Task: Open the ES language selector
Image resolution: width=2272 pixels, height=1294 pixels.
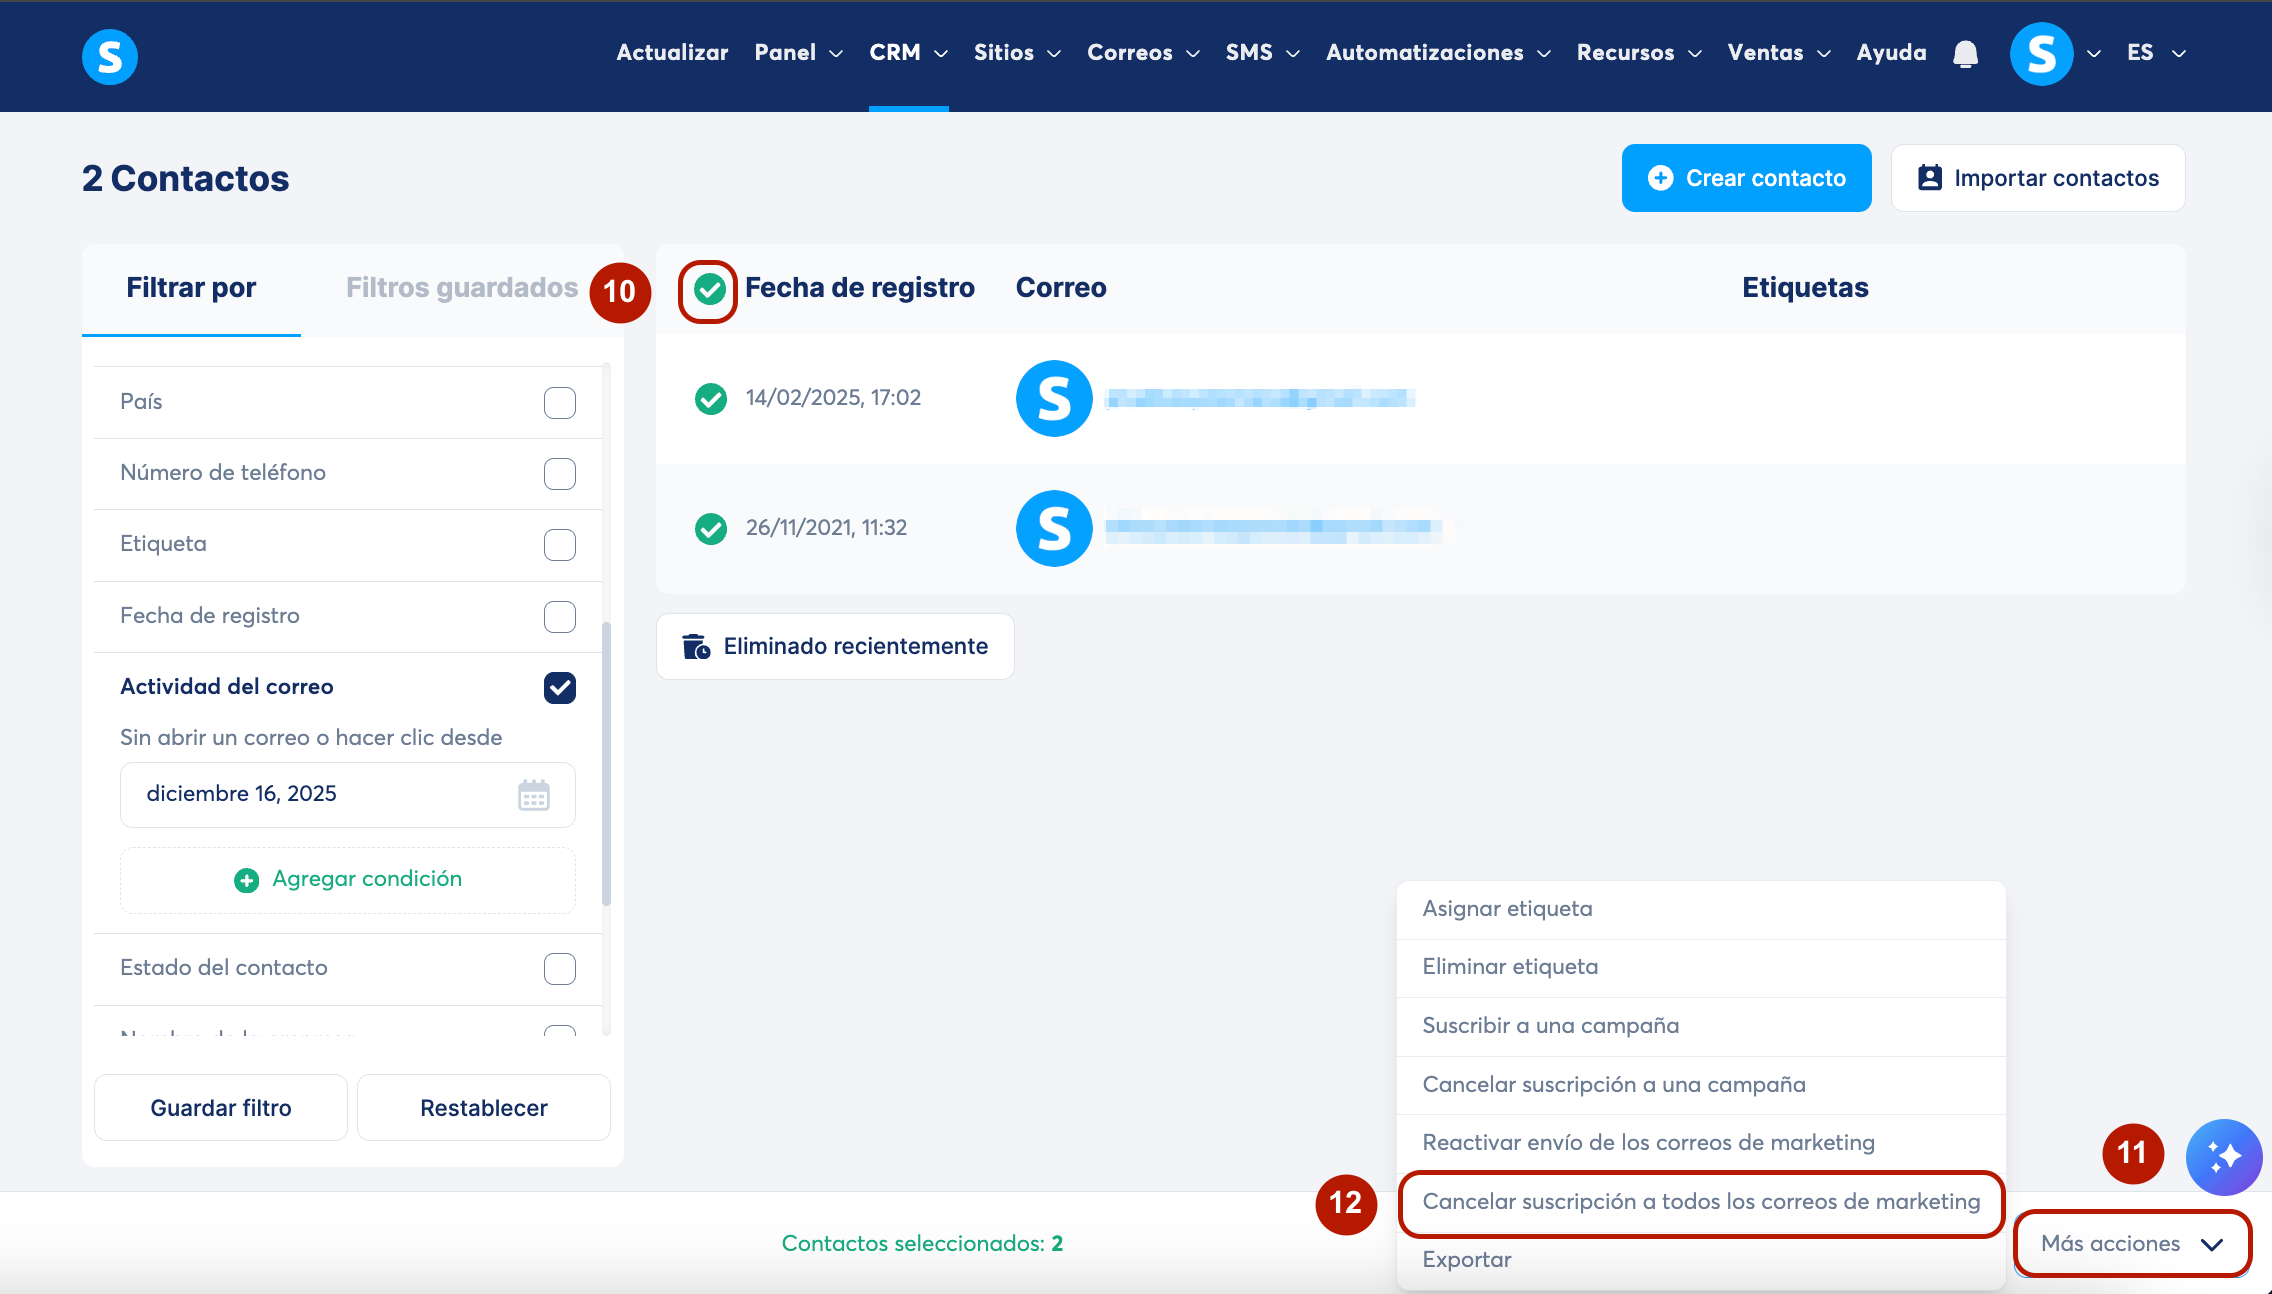Action: click(x=2155, y=53)
